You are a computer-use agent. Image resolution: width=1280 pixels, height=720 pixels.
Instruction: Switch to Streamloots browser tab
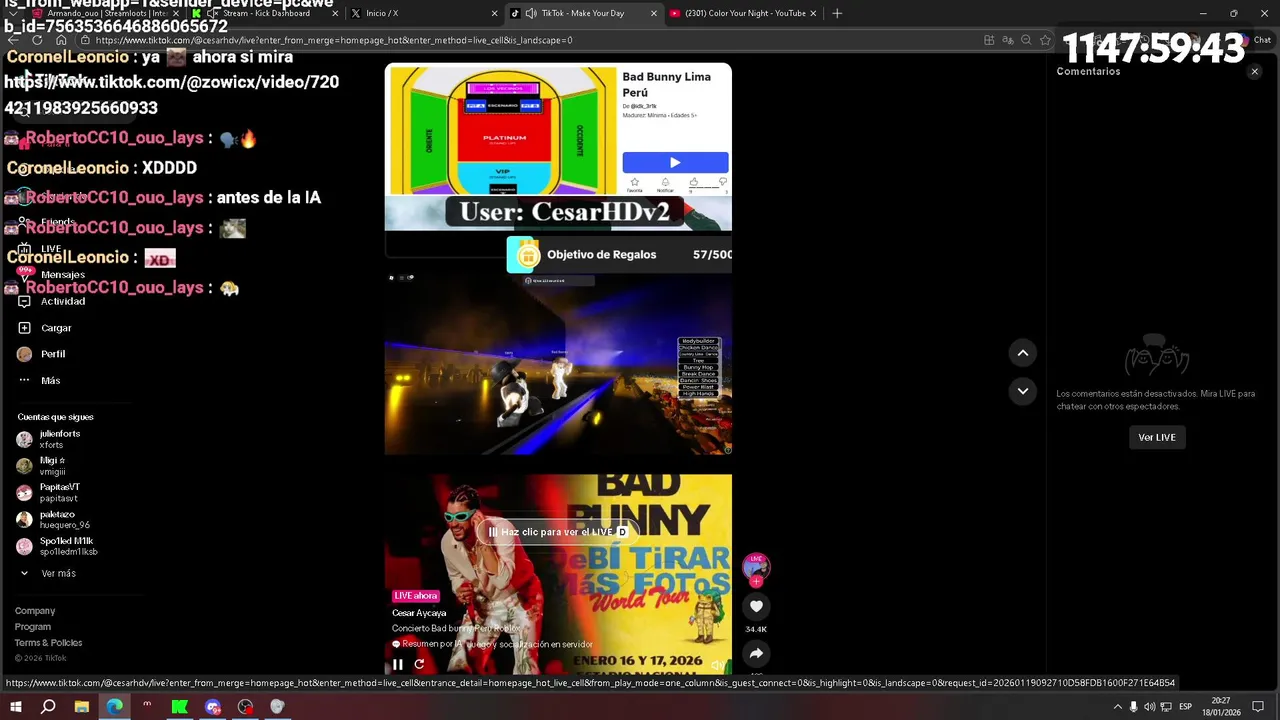coord(105,13)
